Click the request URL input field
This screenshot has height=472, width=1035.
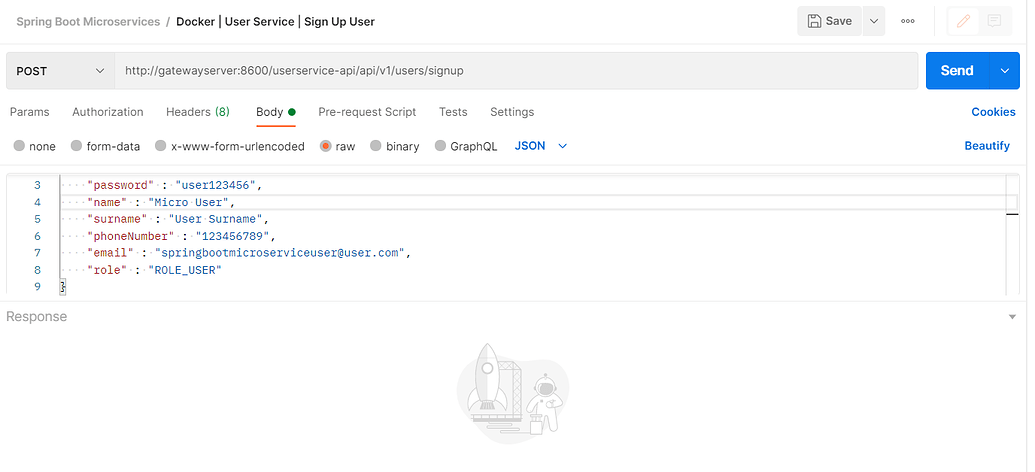pos(515,71)
